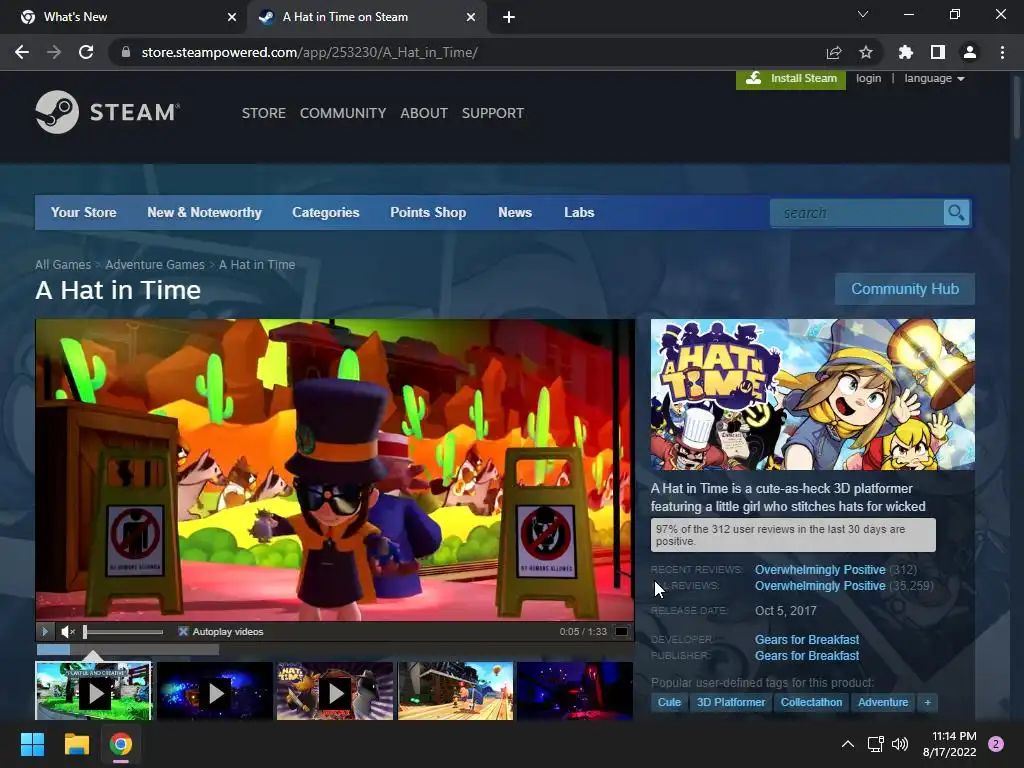Click the store search field

(x=857, y=213)
